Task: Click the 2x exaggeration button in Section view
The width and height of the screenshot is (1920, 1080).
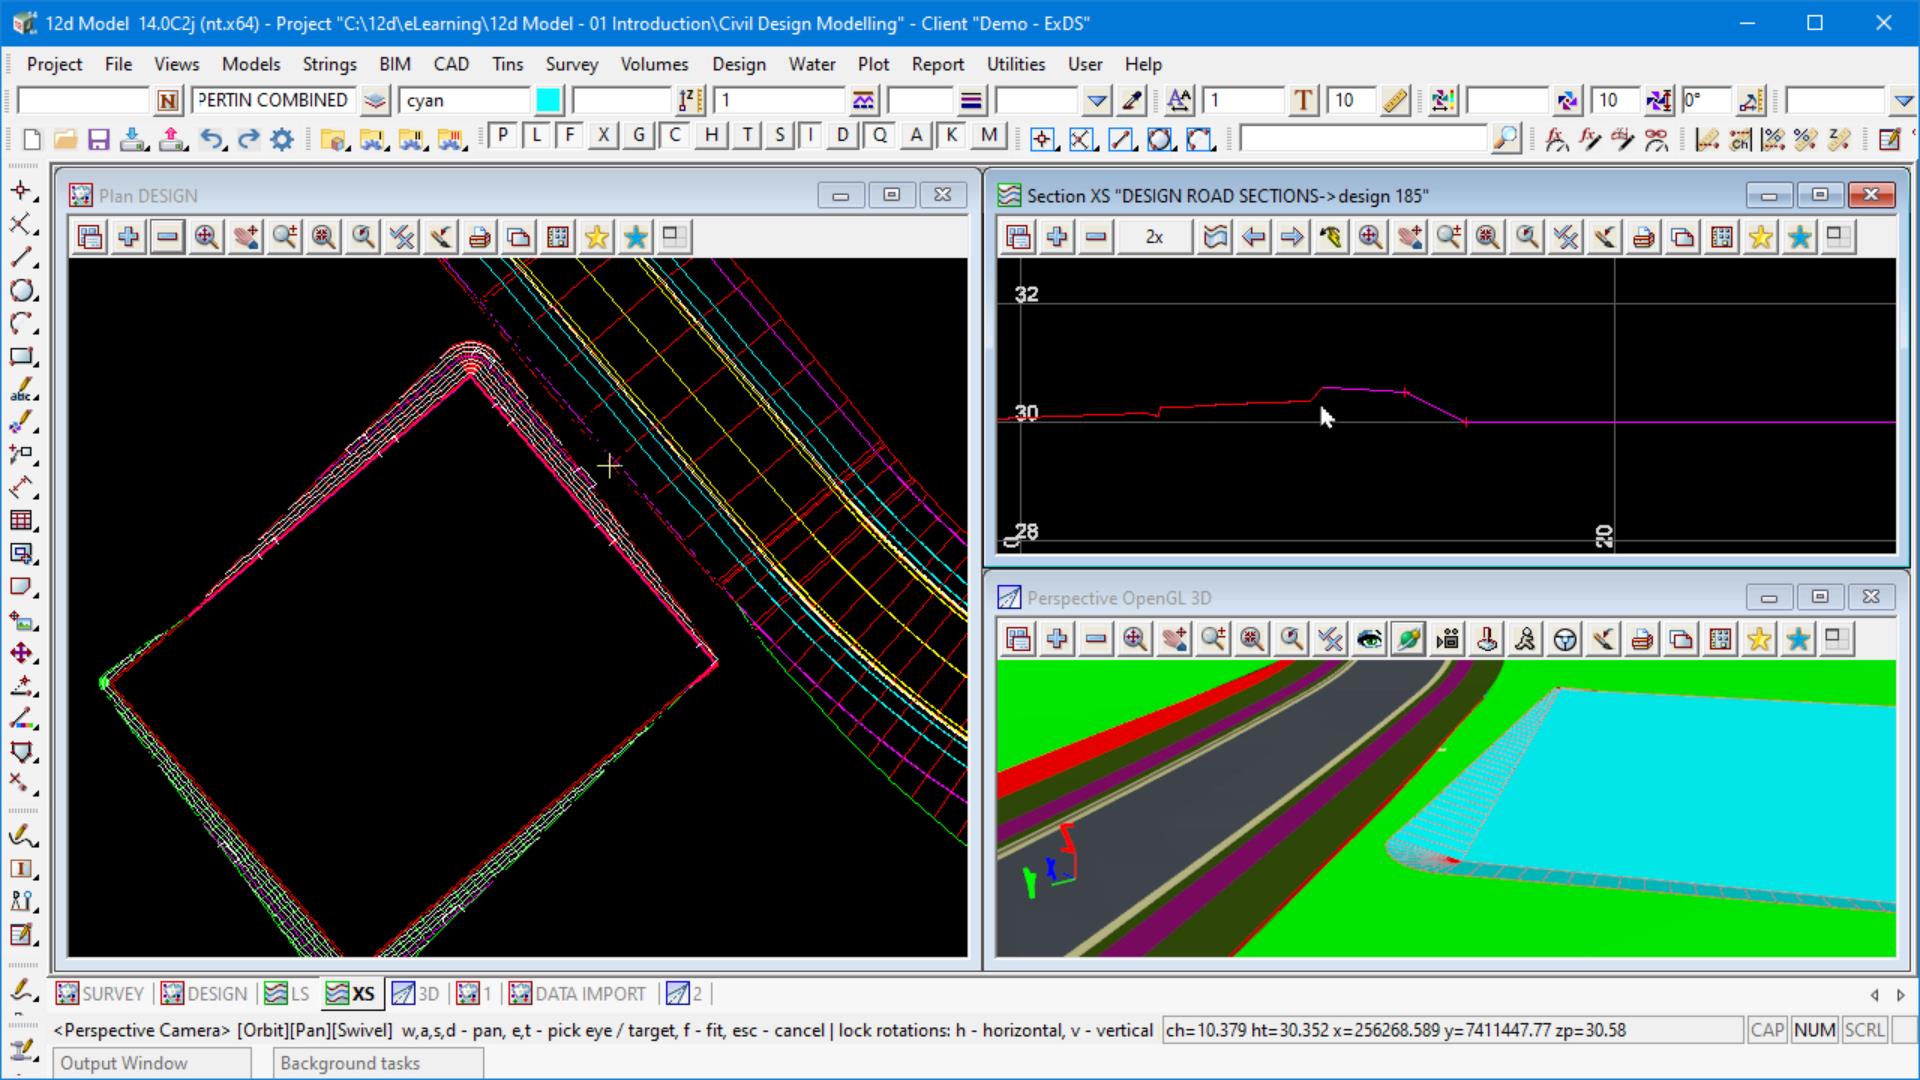Action: pyautogui.click(x=1154, y=237)
